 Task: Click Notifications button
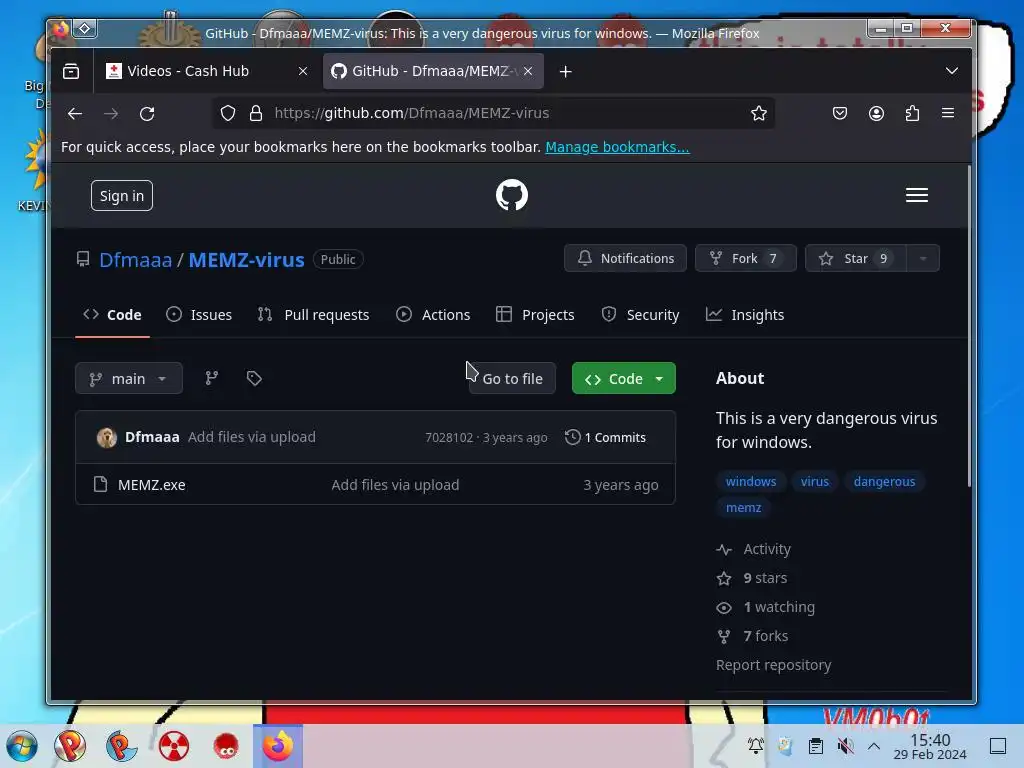coord(625,259)
